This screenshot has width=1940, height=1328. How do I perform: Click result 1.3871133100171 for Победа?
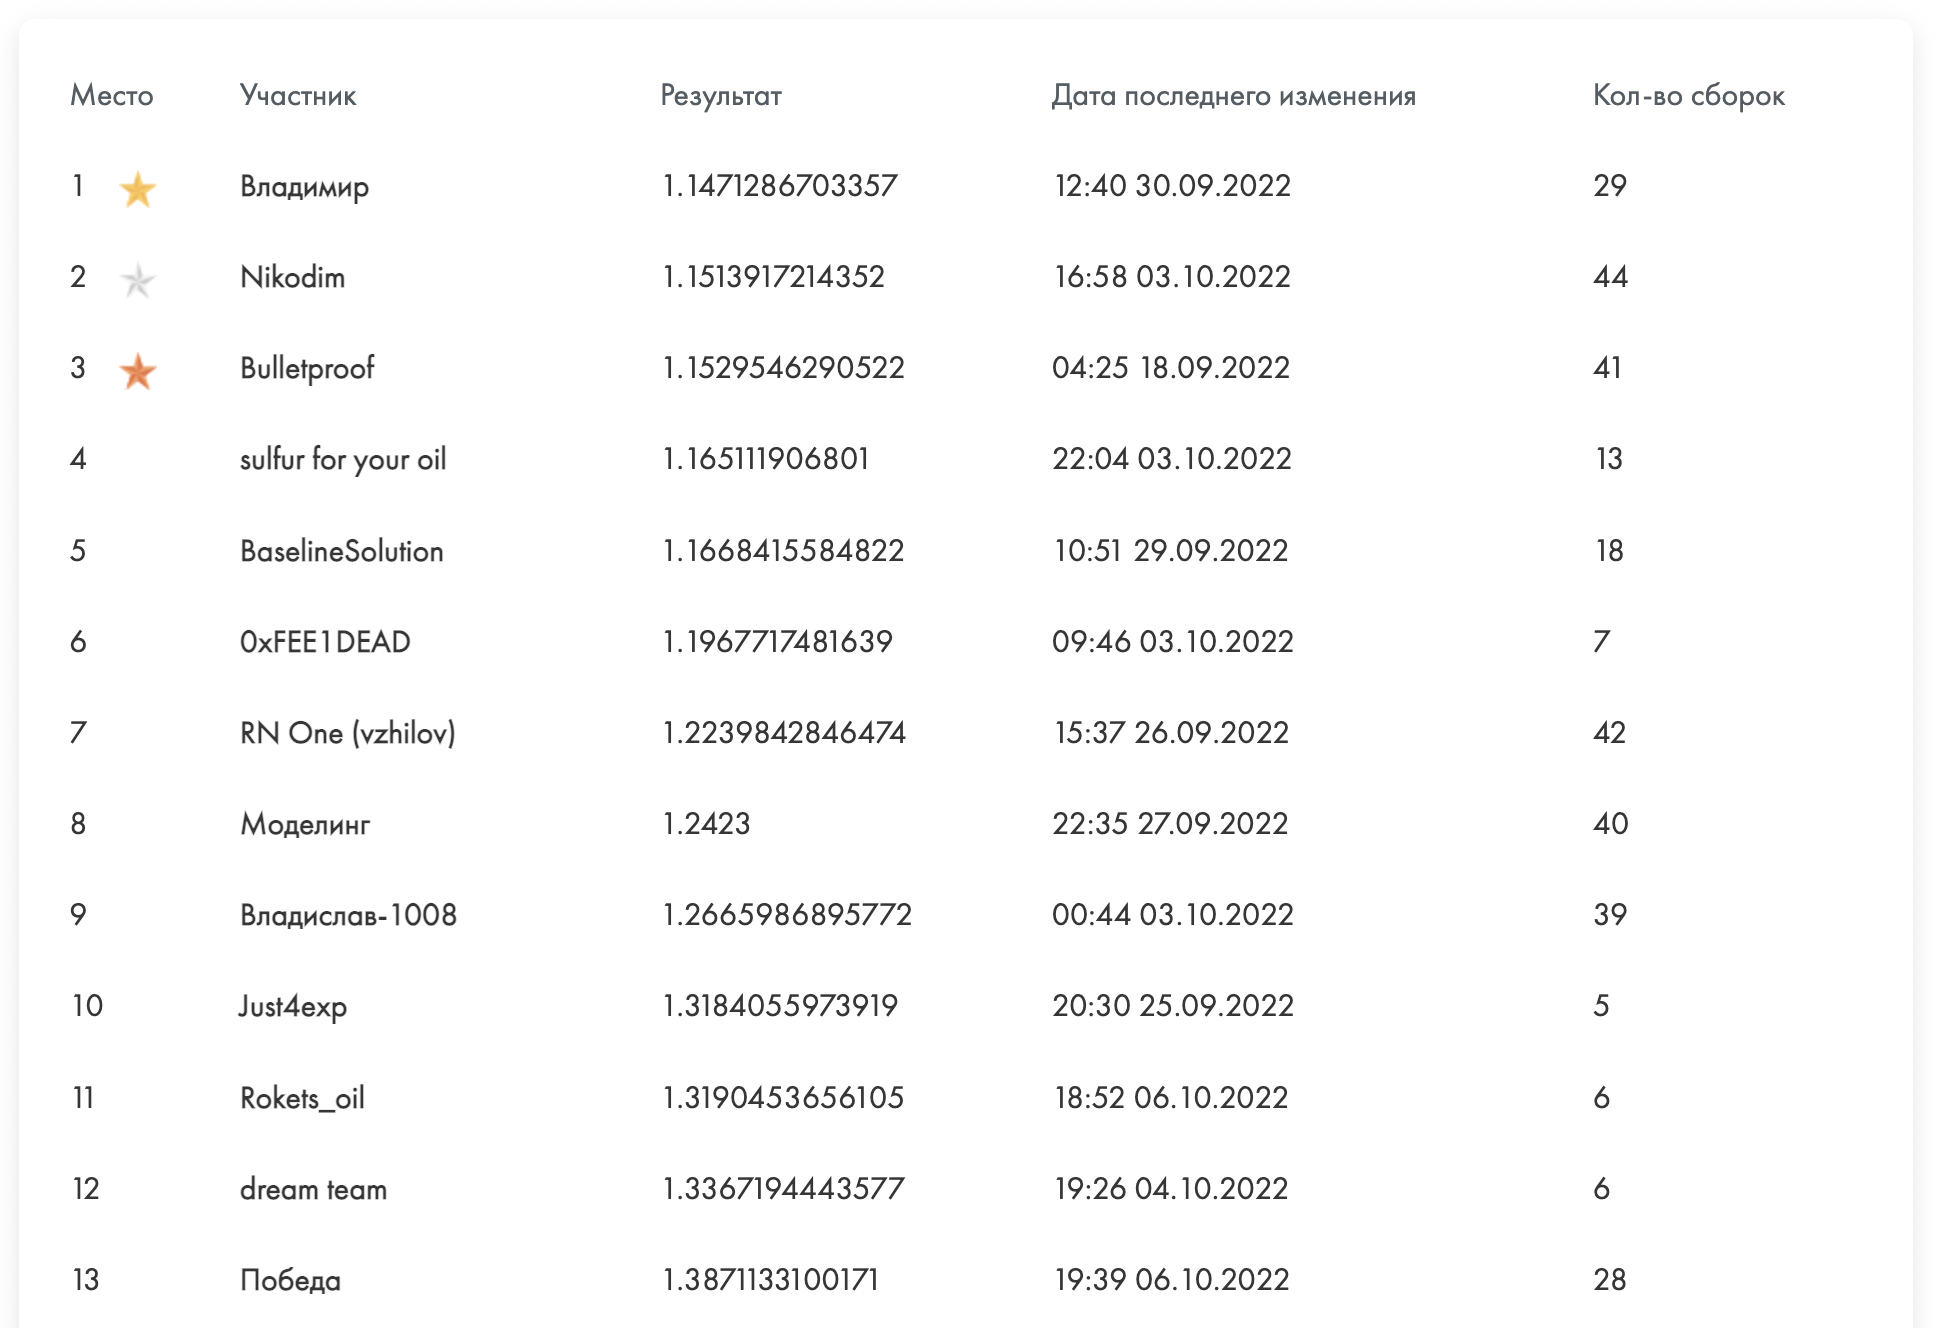[x=770, y=1280]
